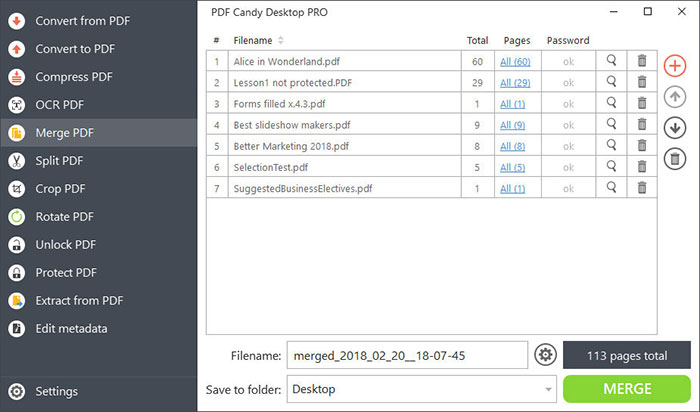Select Compress PDF in sidebar
700x412 pixels.
coord(98,77)
